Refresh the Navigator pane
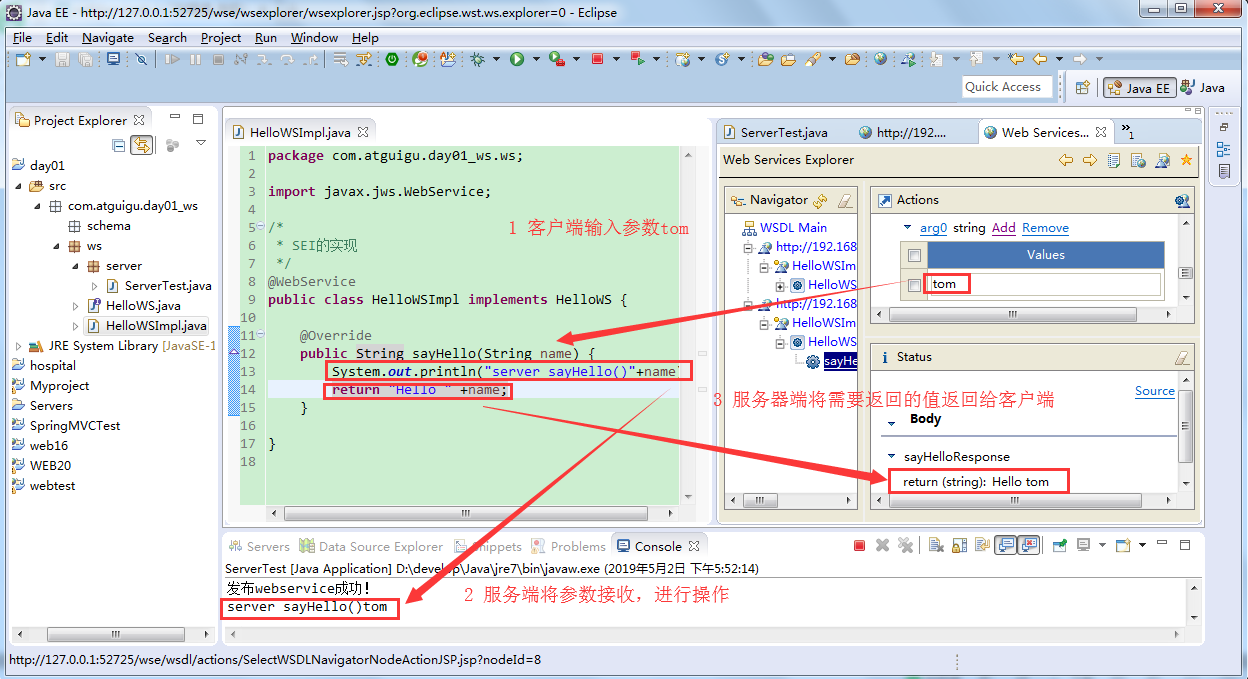This screenshot has height=679, width=1248. click(x=821, y=201)
